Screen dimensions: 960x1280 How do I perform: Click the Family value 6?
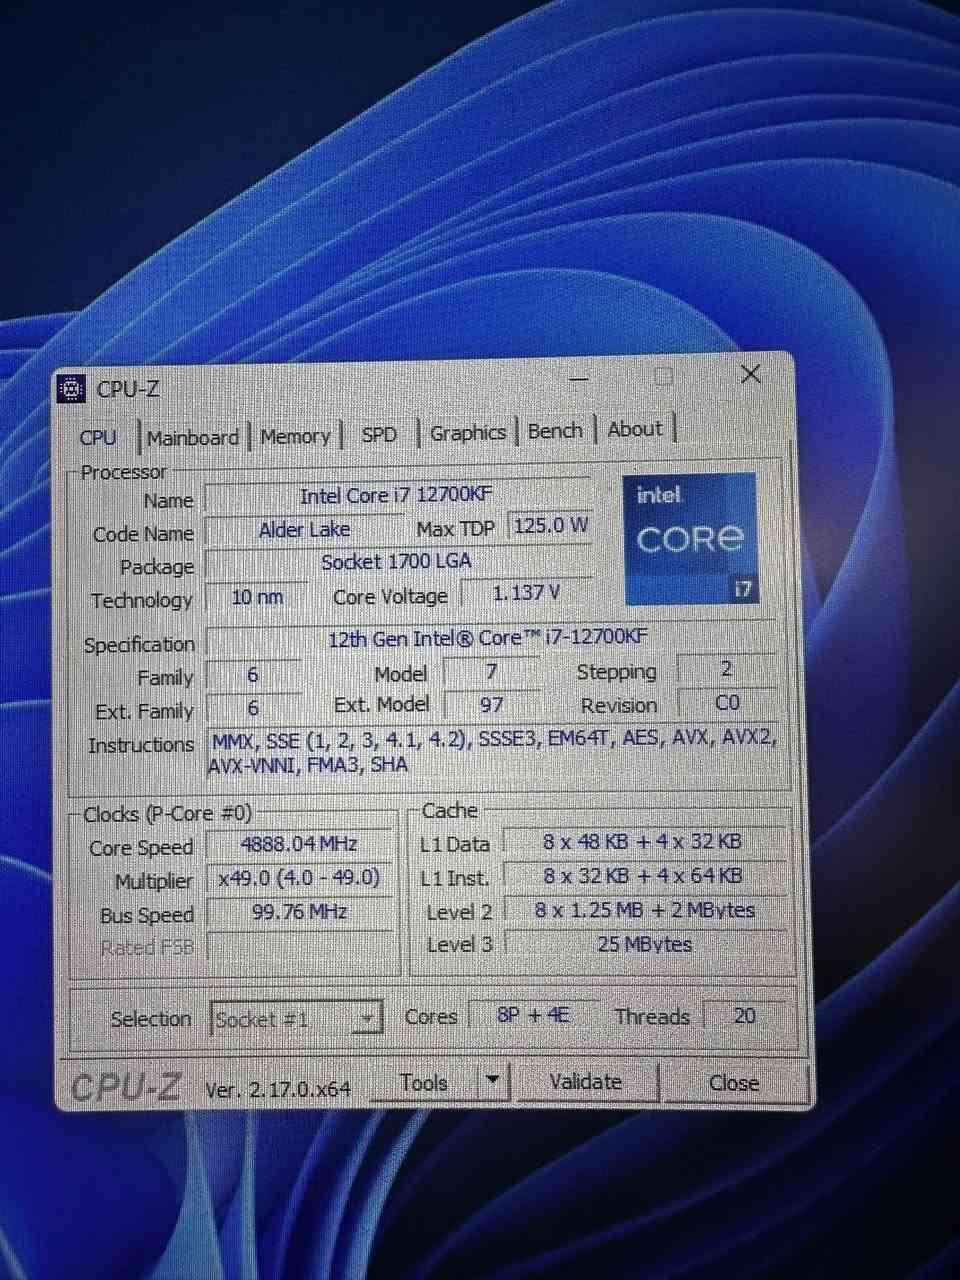pyautogui.click(x=253, y=676)
